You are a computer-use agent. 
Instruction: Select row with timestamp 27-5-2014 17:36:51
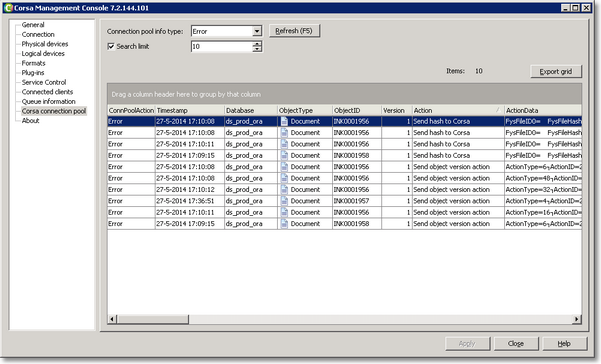click(x=344, y=201)
